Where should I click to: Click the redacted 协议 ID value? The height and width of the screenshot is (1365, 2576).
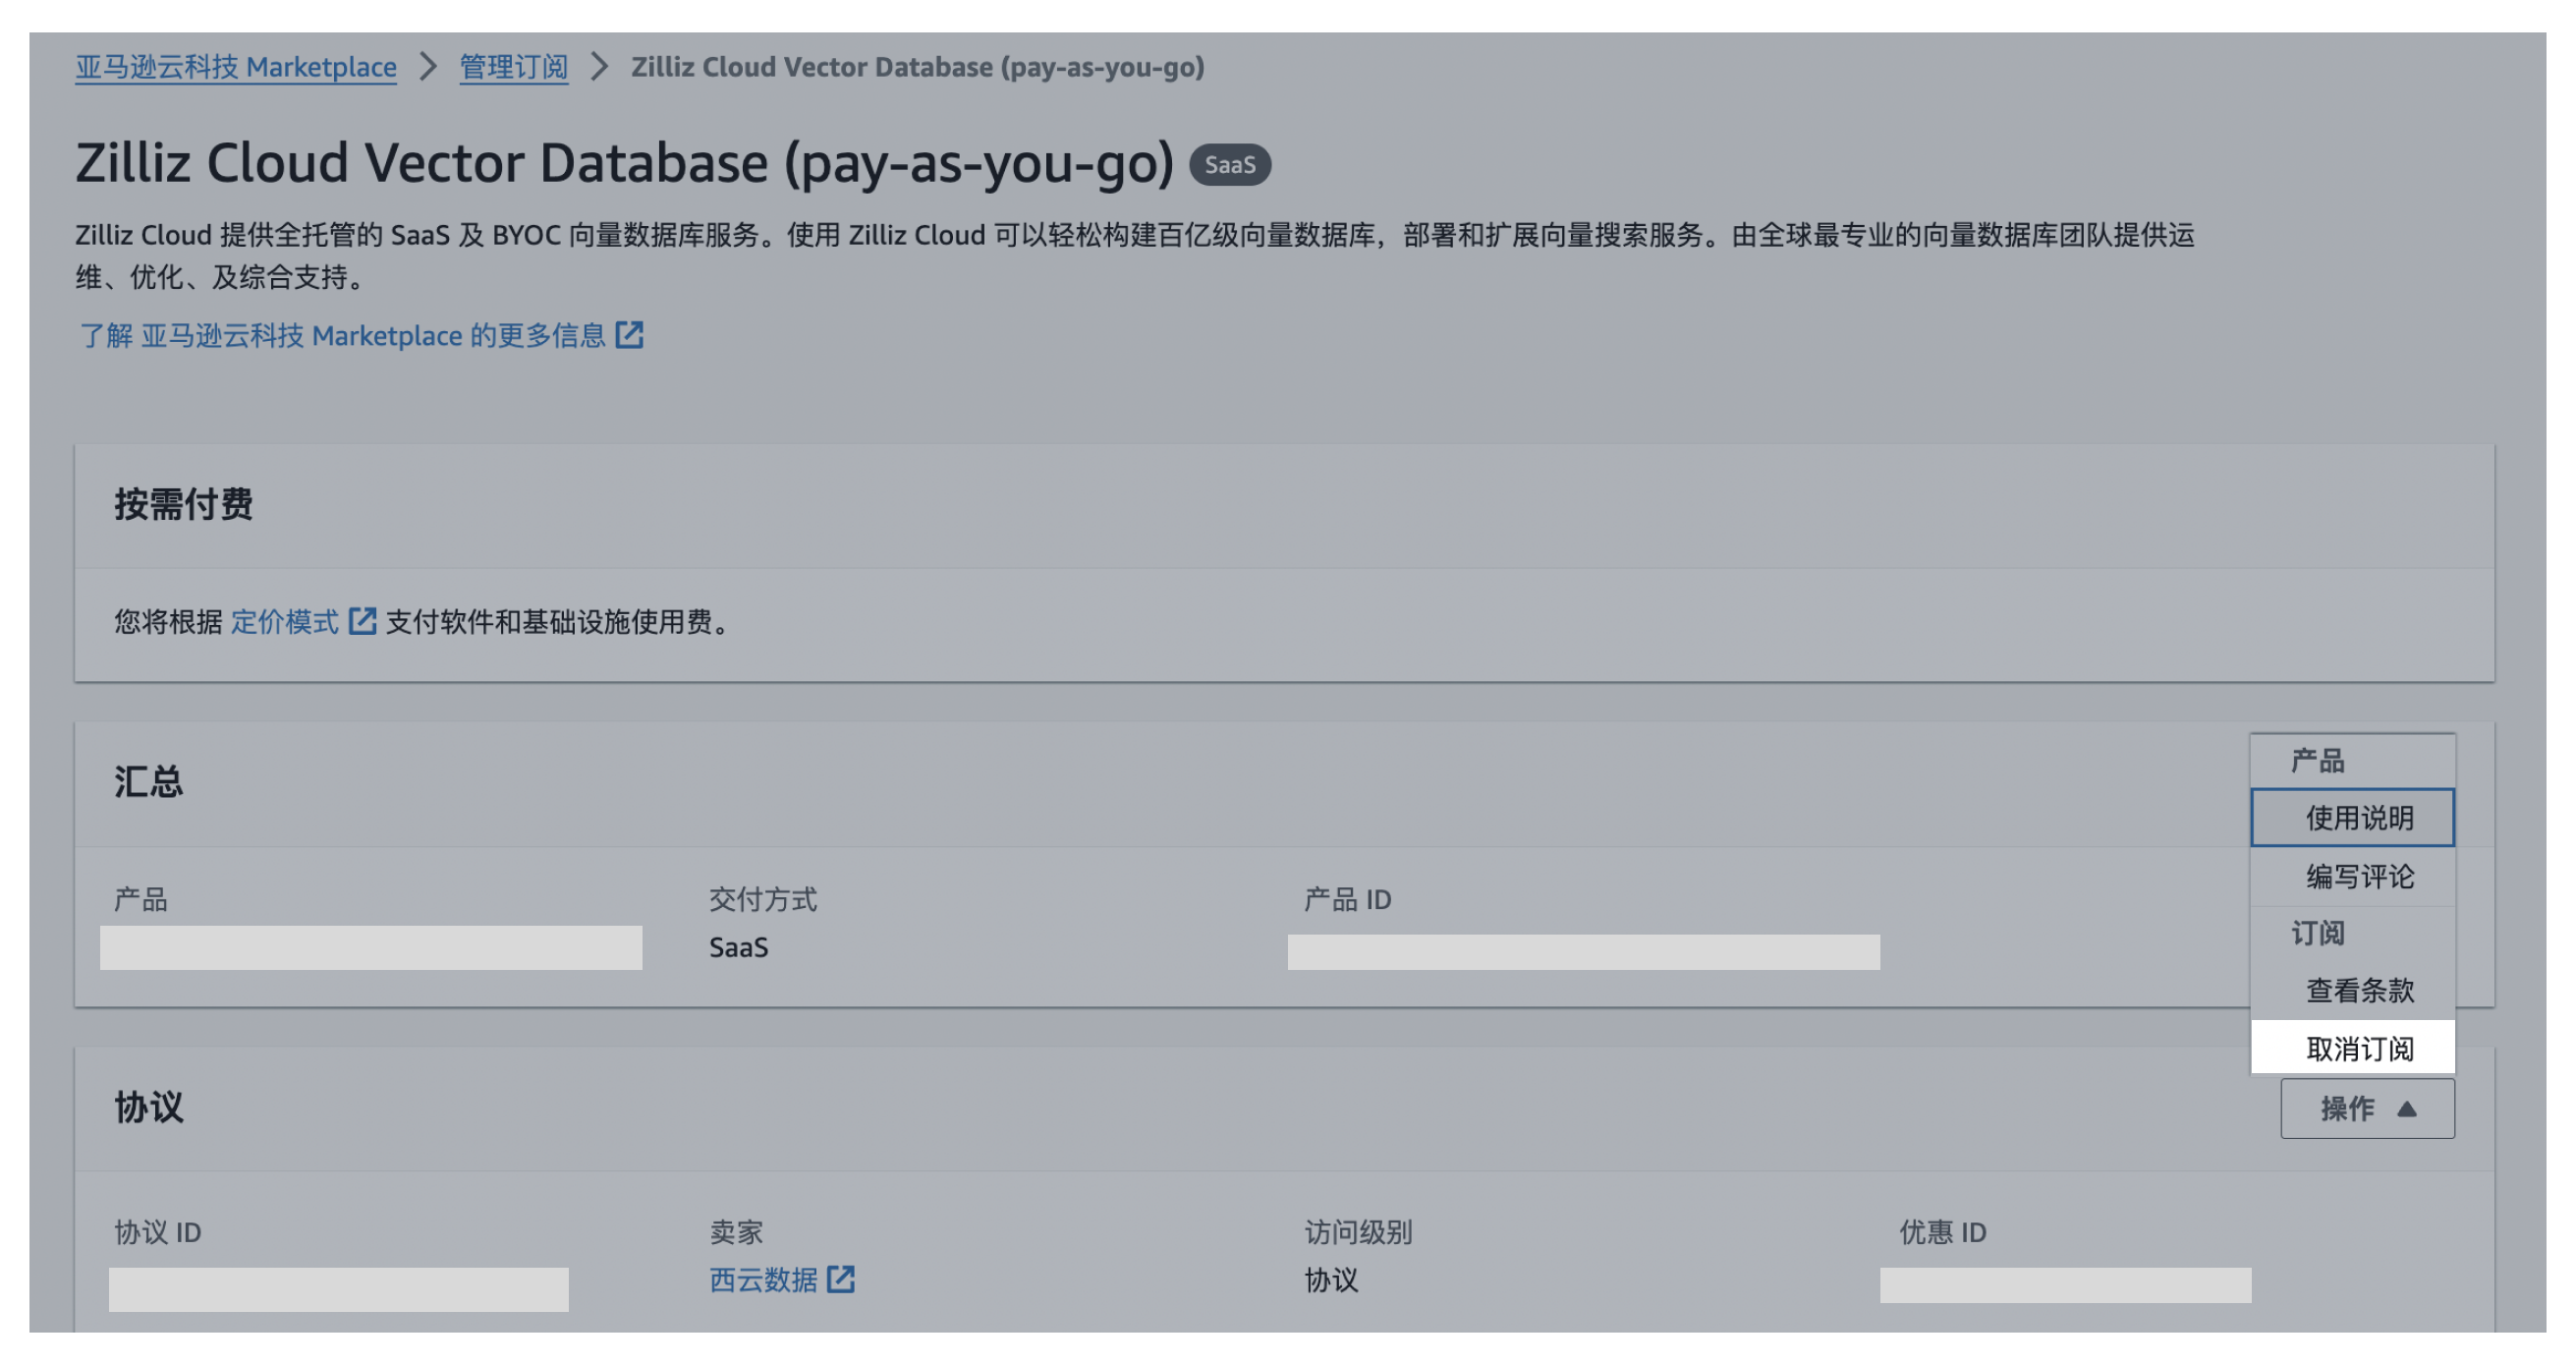338,1289
